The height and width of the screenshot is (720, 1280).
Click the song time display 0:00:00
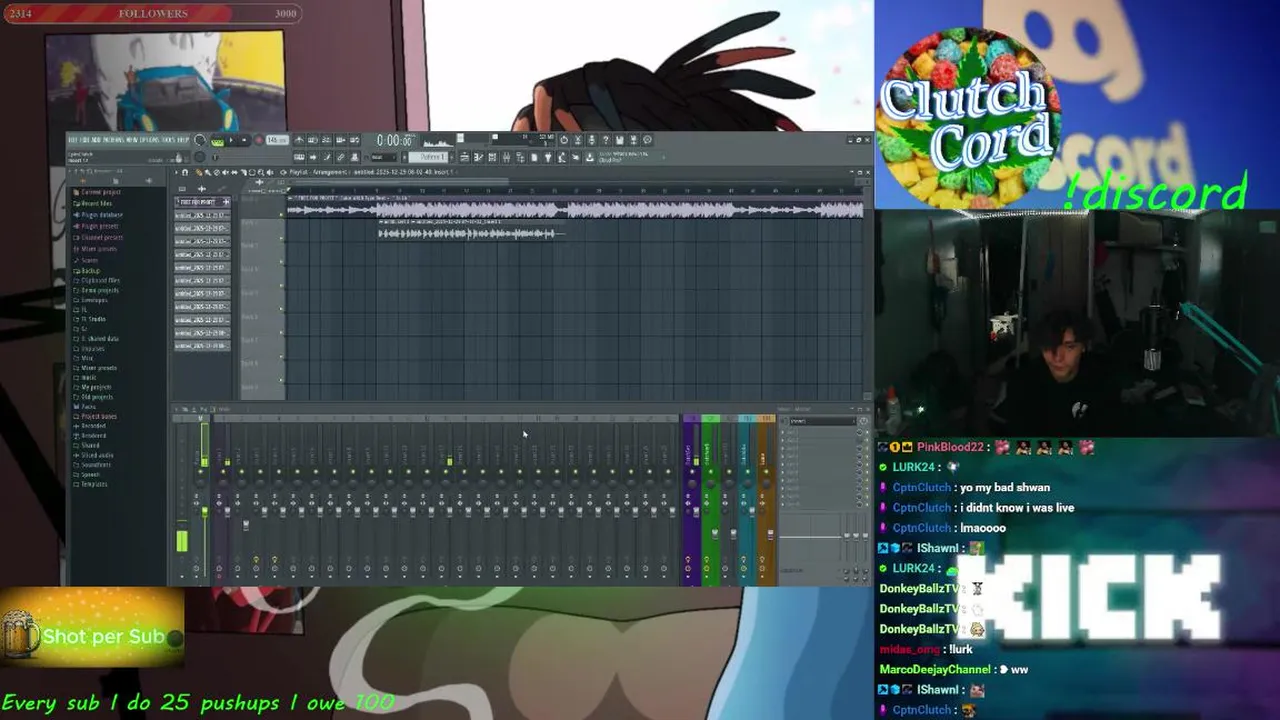393,140
